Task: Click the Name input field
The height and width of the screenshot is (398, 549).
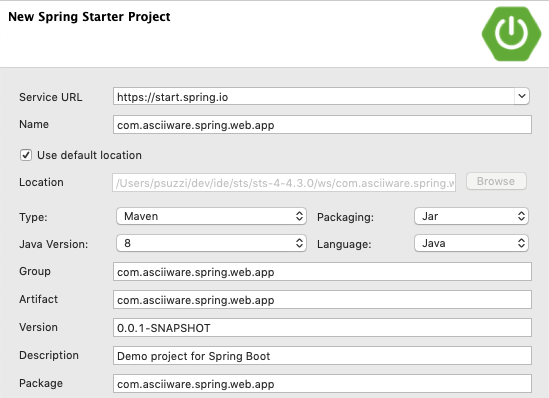Action: pyautogui.click(x=322, y=125)
